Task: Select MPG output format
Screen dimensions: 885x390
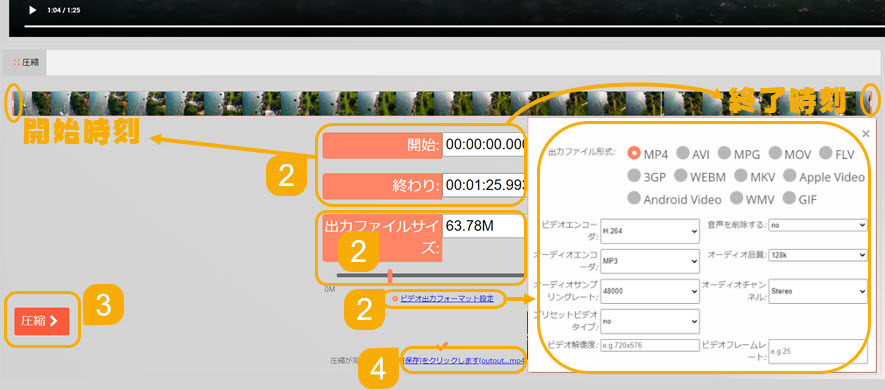Action: pos(725,153)
